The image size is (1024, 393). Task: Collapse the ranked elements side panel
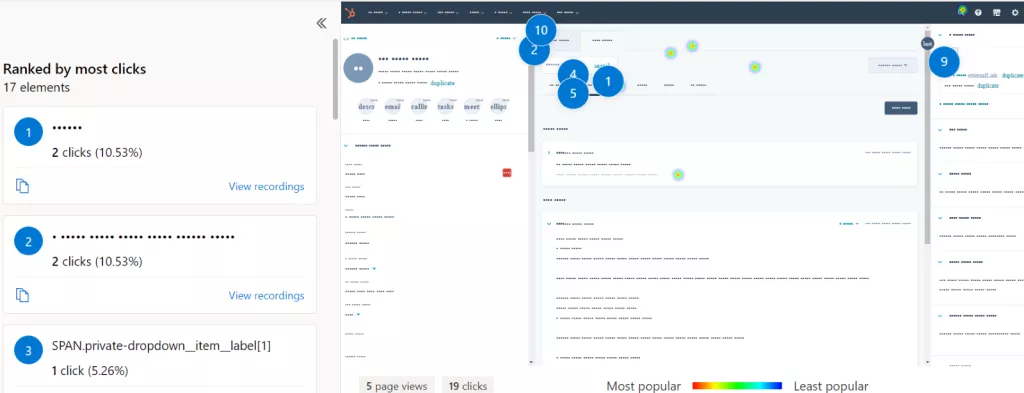coord(321,24)
